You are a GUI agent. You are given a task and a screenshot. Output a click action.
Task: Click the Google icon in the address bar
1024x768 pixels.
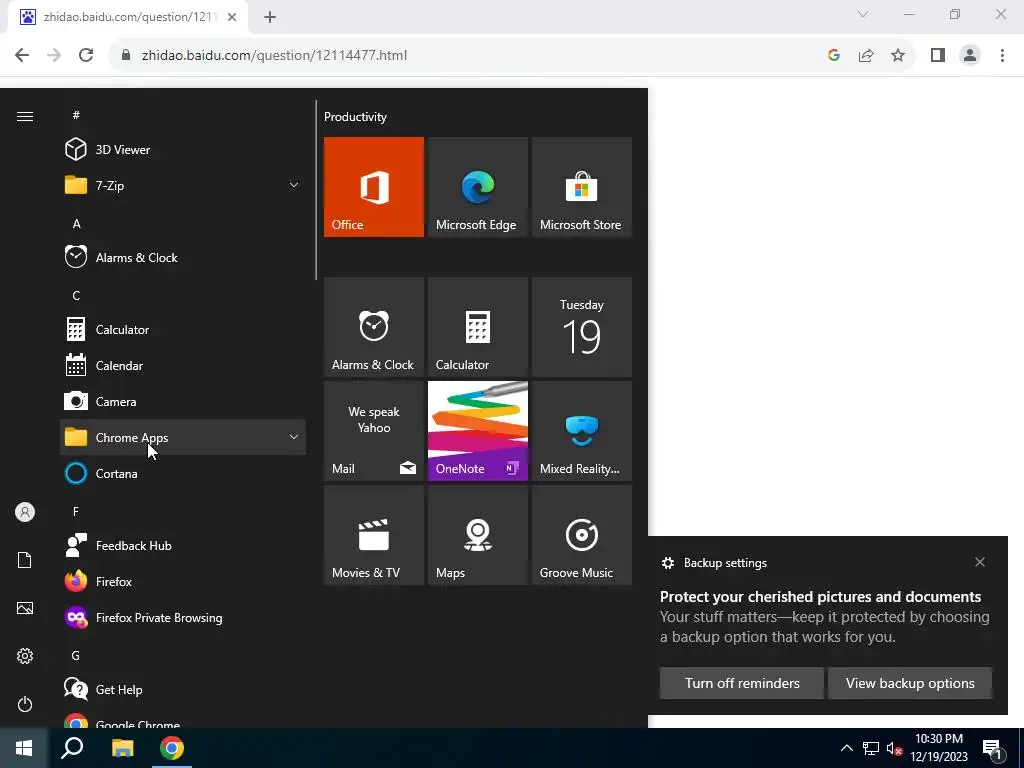point(833,55)
